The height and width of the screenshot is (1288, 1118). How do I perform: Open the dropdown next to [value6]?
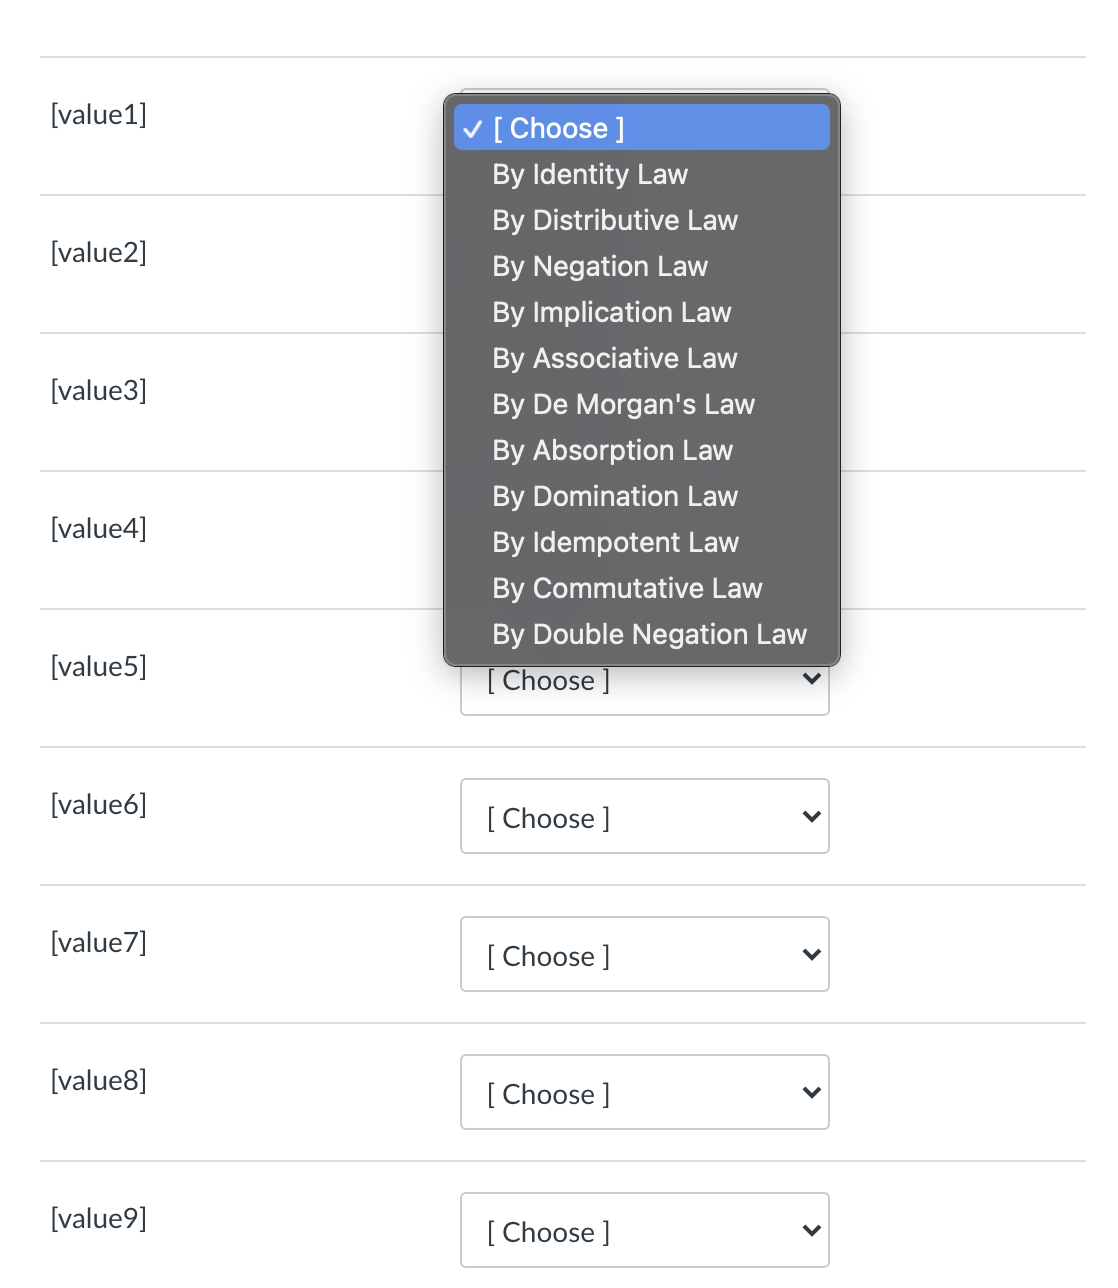pos(644,817)
